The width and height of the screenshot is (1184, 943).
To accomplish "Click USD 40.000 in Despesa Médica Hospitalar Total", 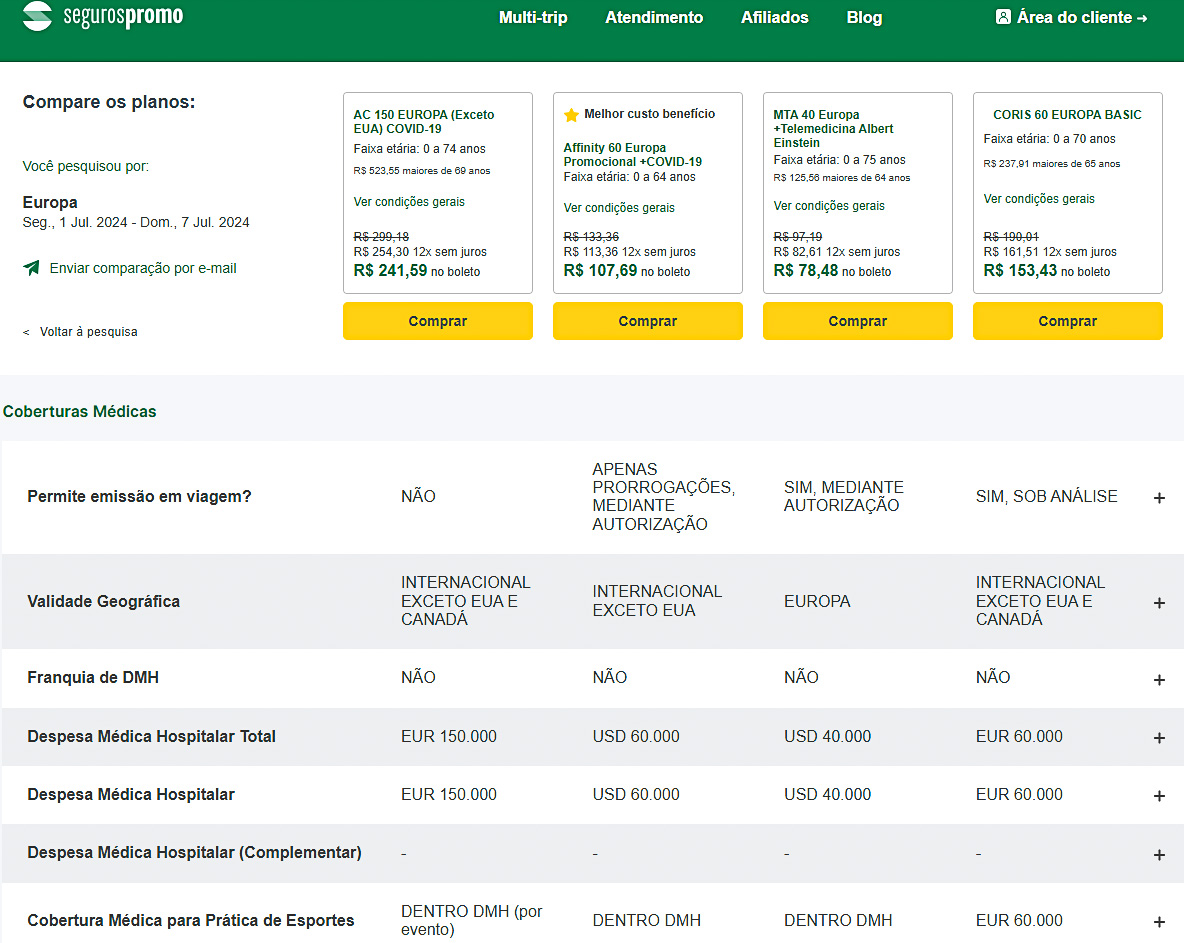I will pyautogui.click(x=828, y=736).
